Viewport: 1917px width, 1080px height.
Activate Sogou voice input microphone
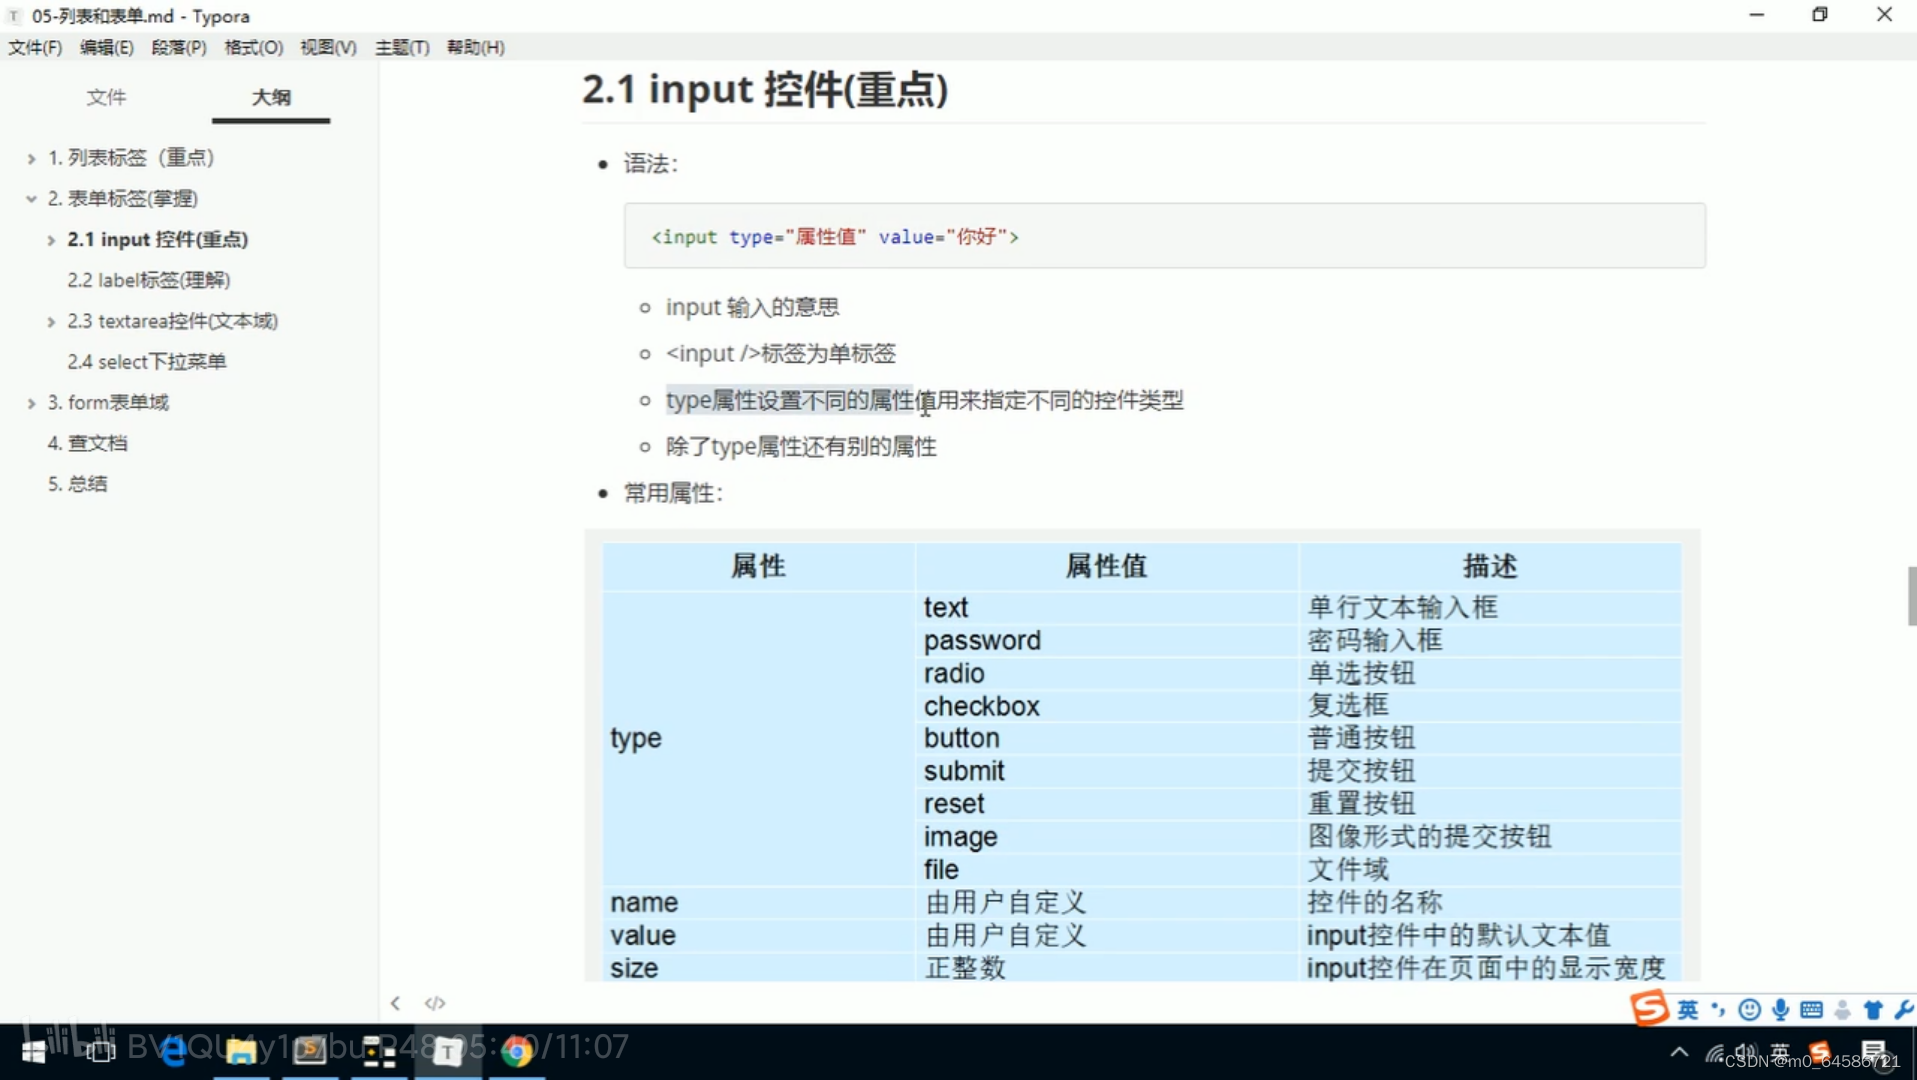click(x=1780, y=1010)
